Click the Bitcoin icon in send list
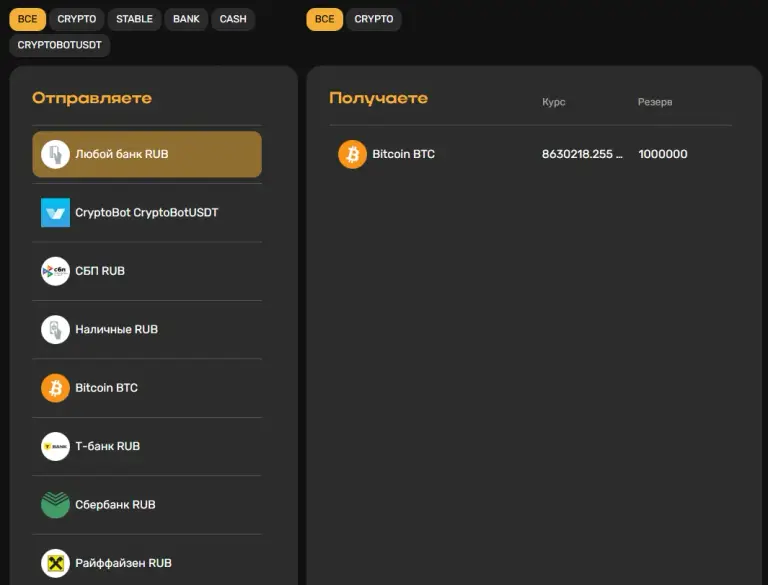The width and height of the screenshot is (768, 585). click(55, 388)
